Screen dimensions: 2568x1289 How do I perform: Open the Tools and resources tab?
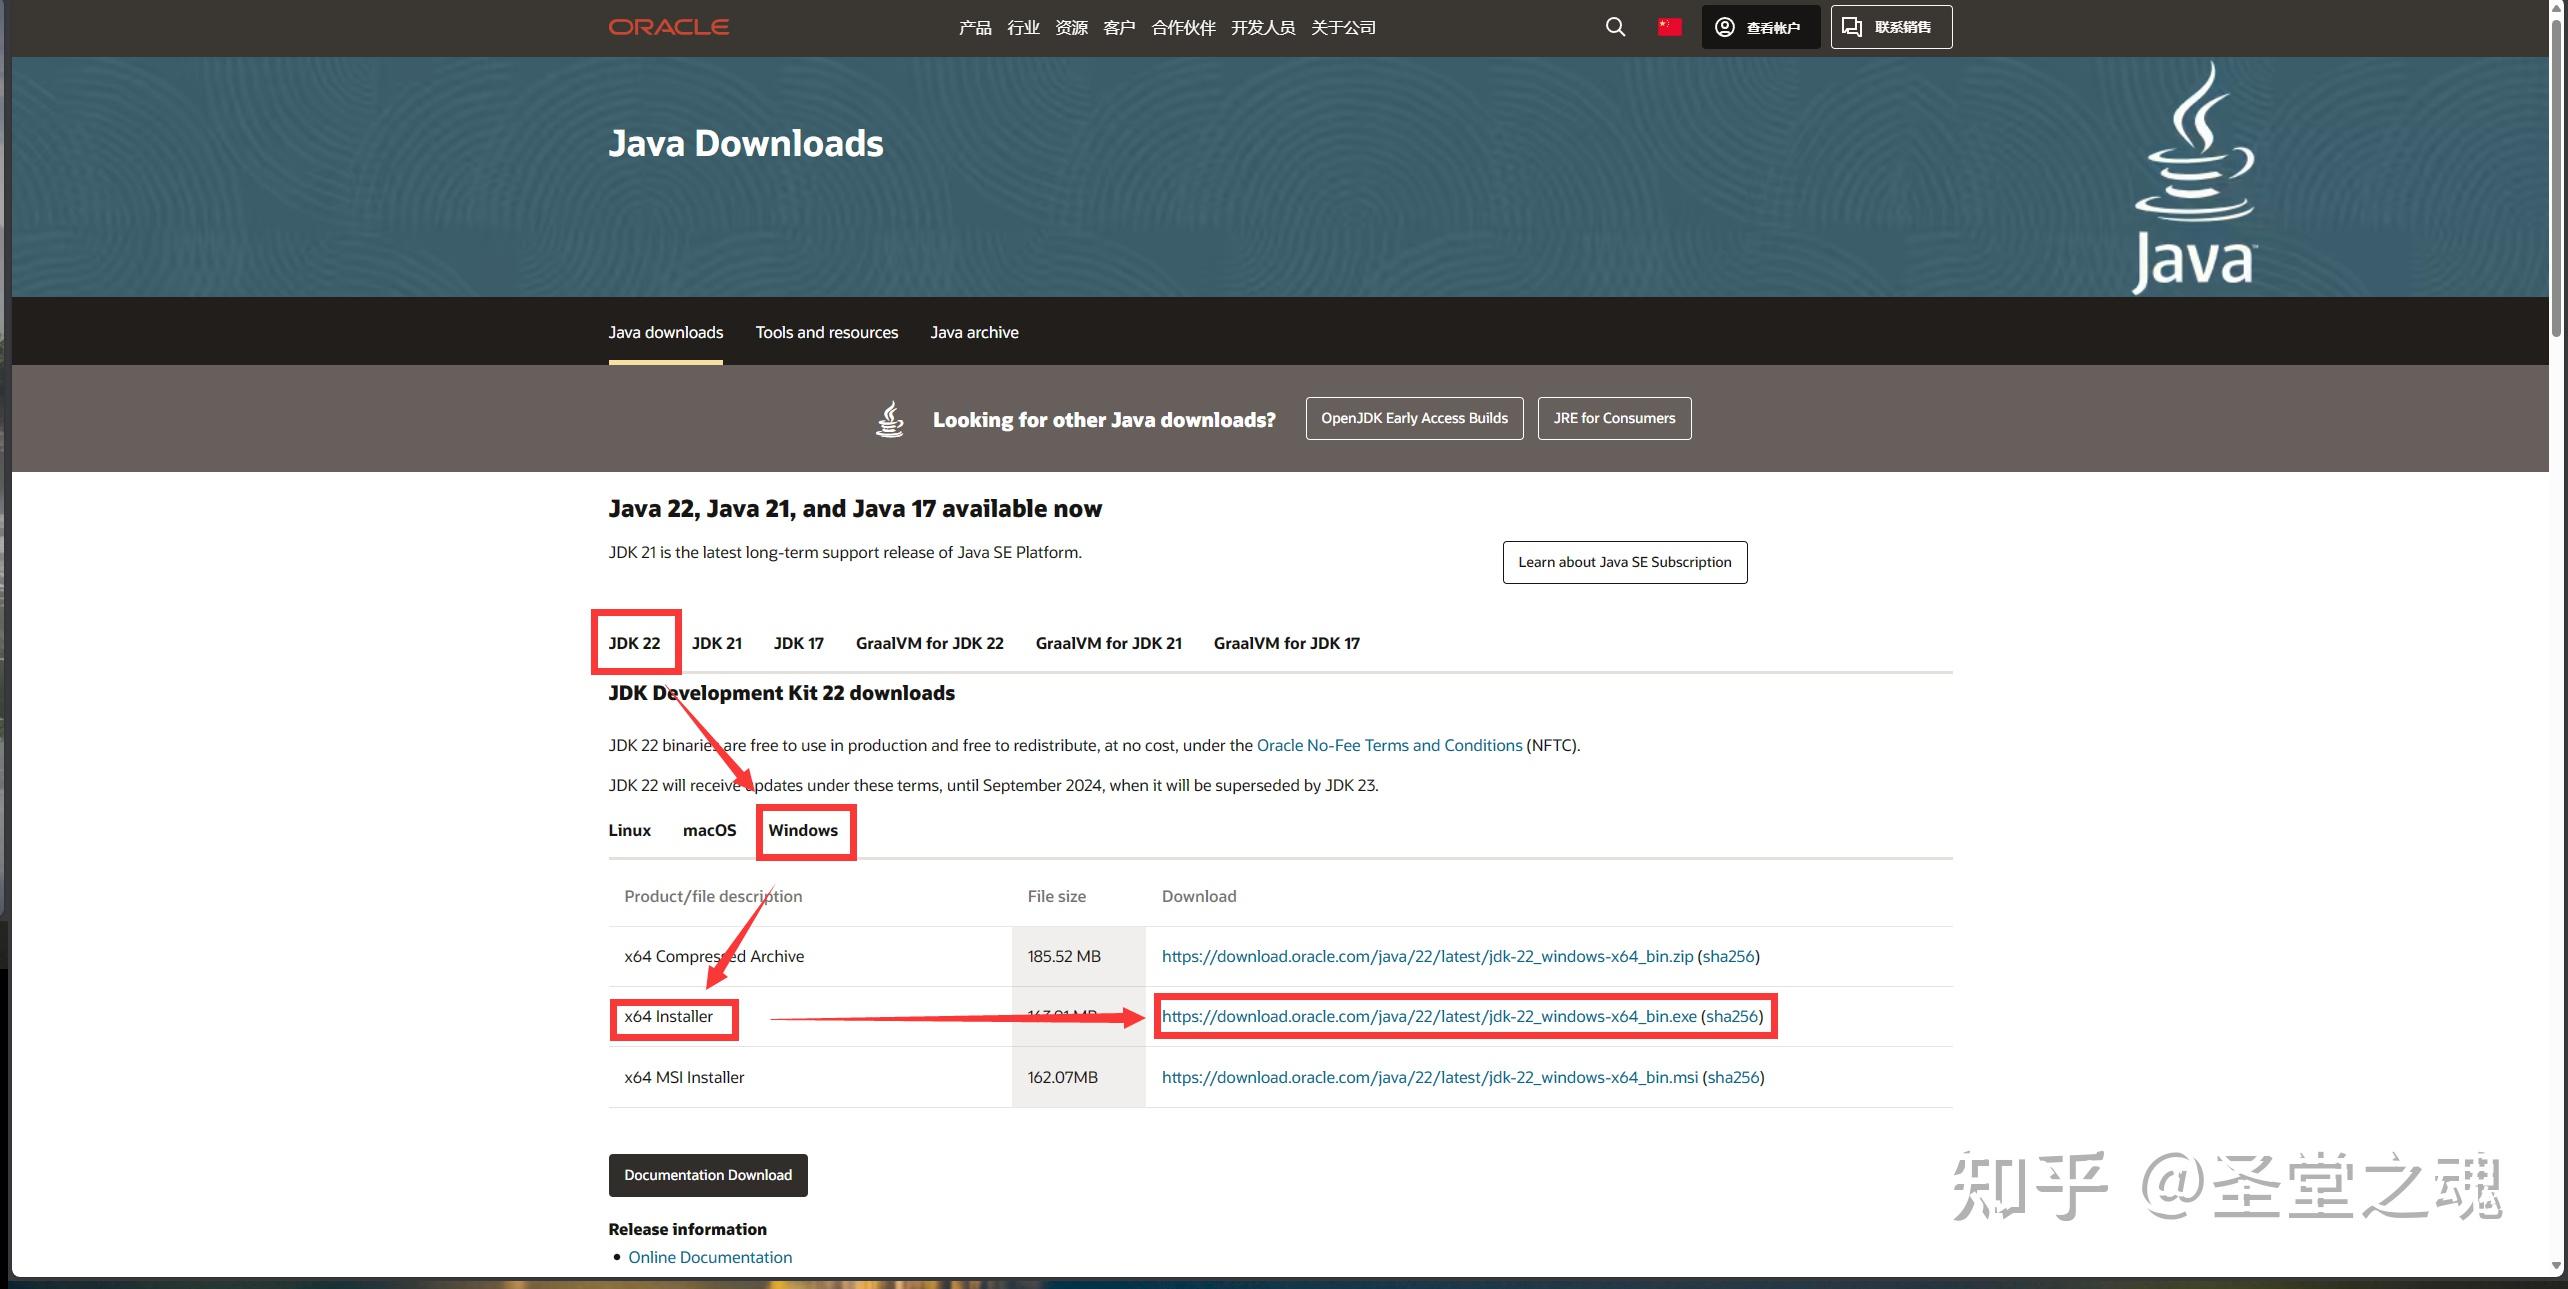point(826,333)
